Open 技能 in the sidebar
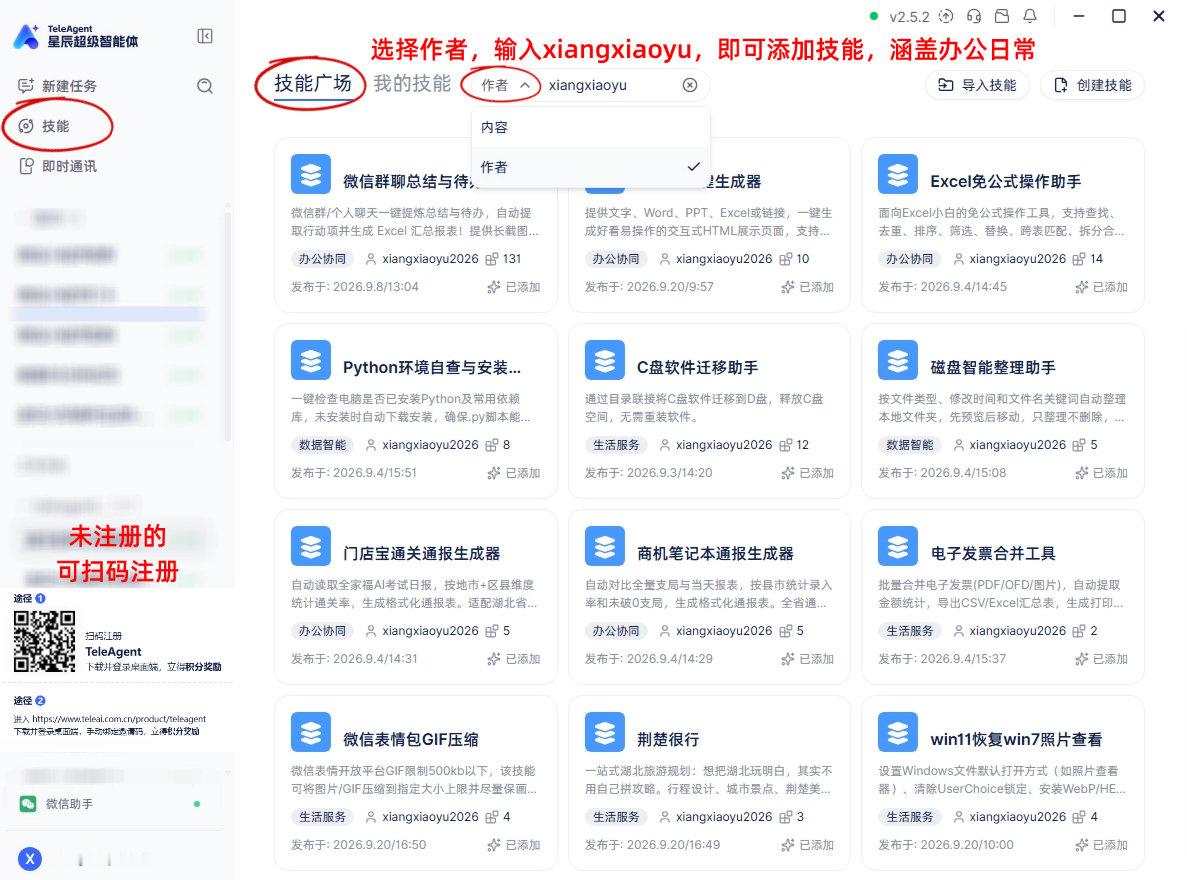 click(x=55, y=126)
